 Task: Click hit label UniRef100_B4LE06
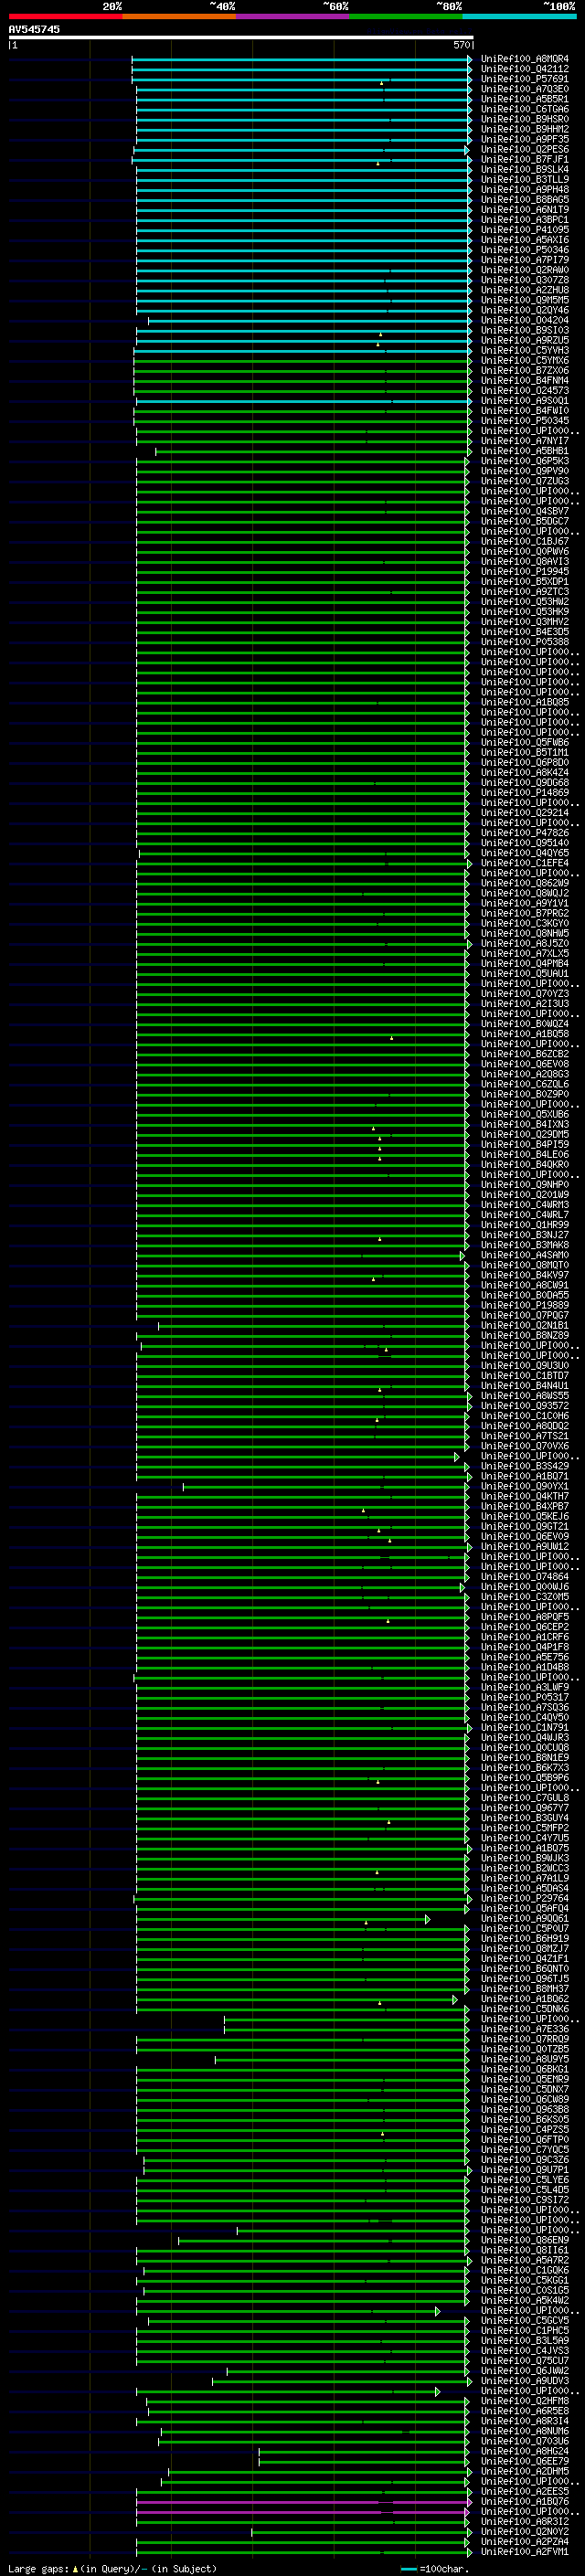click(524, 1155)
